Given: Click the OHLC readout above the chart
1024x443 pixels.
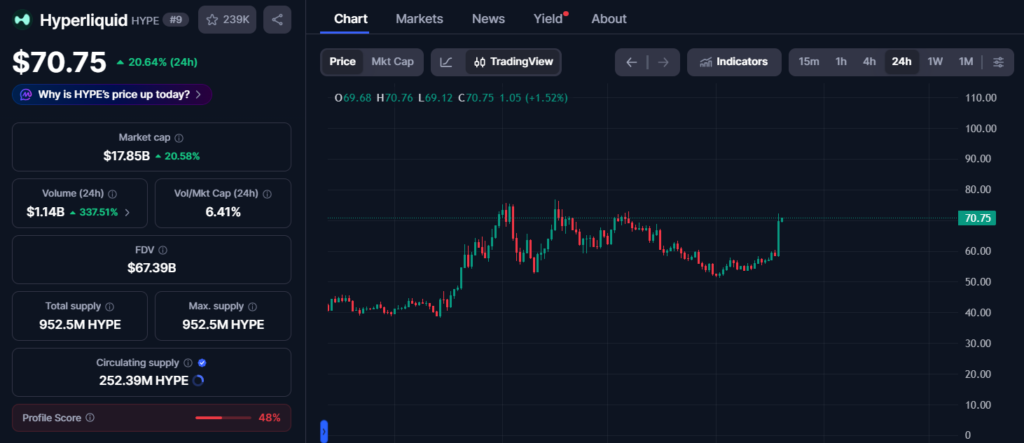Looking at the screenshot, I should click(451, 98).
